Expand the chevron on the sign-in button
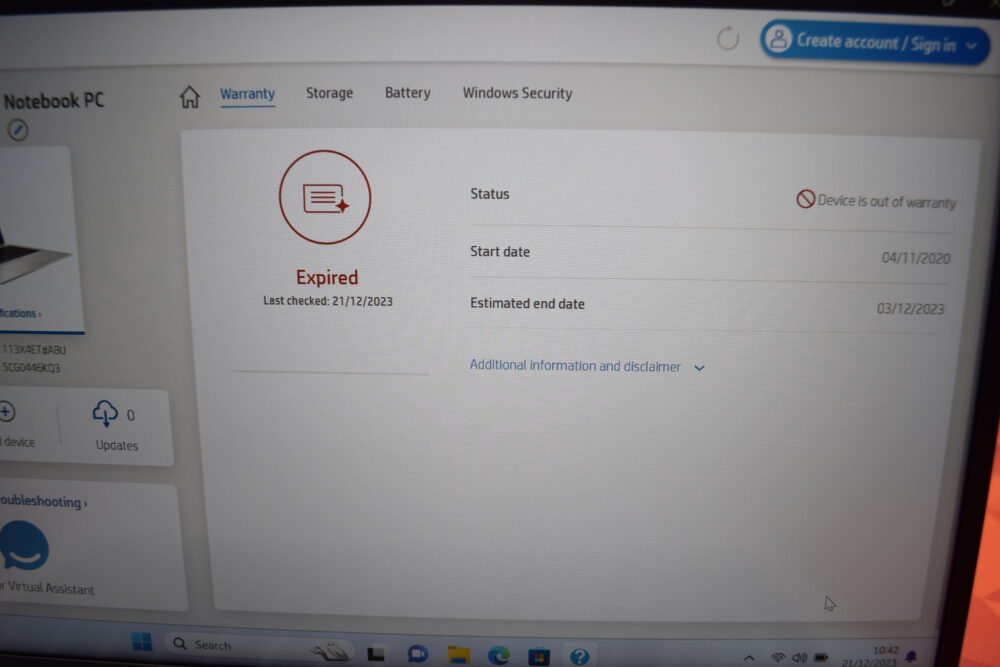 971,46
